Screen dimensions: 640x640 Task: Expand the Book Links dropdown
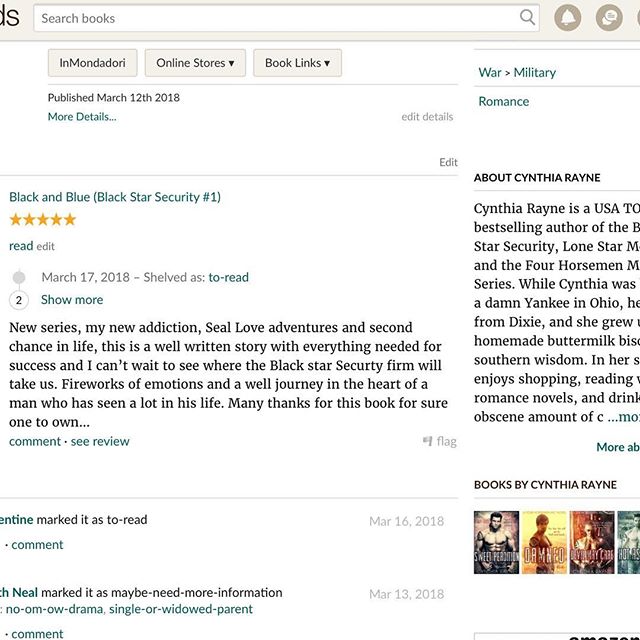point(297,63)
